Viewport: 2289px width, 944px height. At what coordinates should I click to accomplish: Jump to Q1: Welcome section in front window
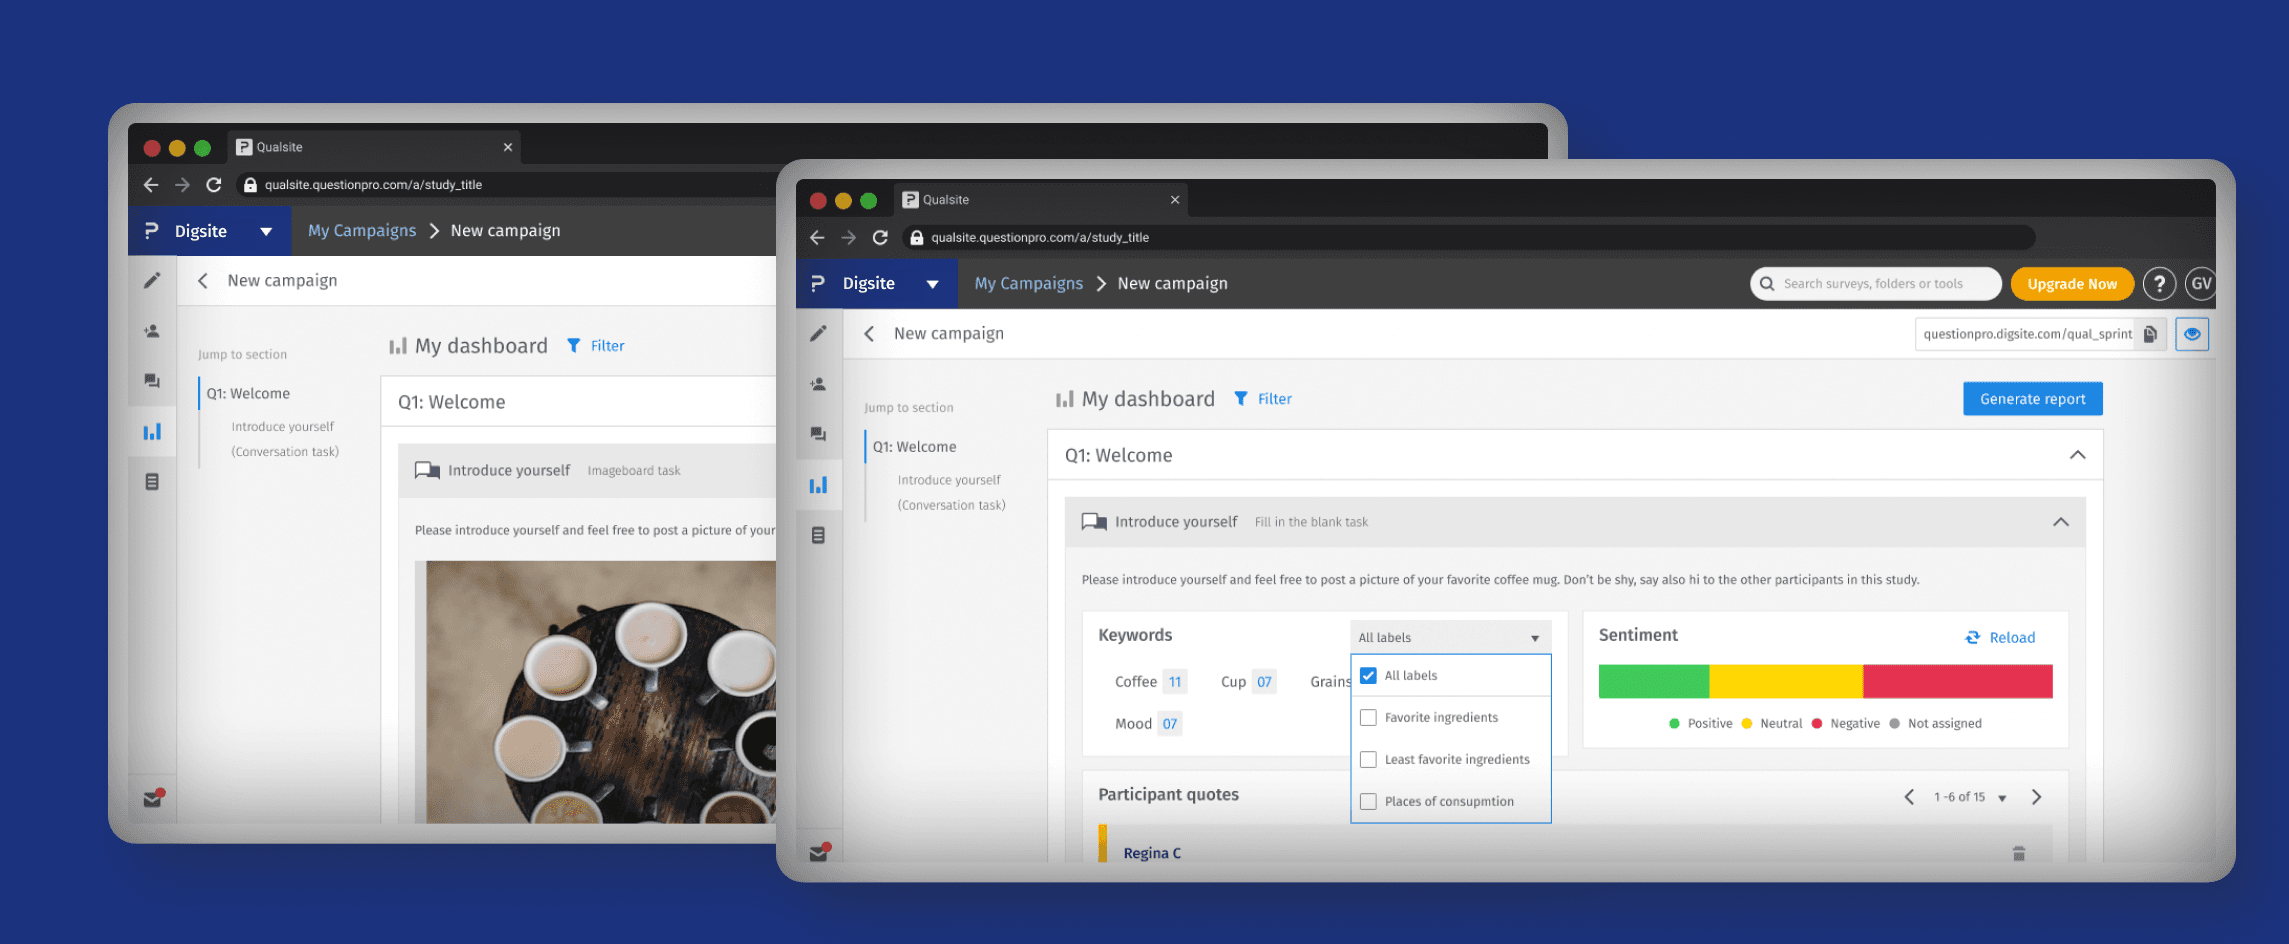click(914, 447)
